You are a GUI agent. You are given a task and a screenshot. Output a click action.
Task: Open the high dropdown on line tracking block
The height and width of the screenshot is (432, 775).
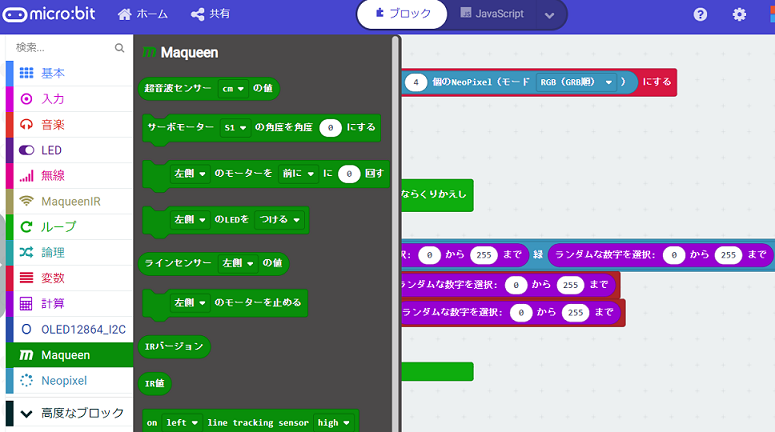coord(334,423)
